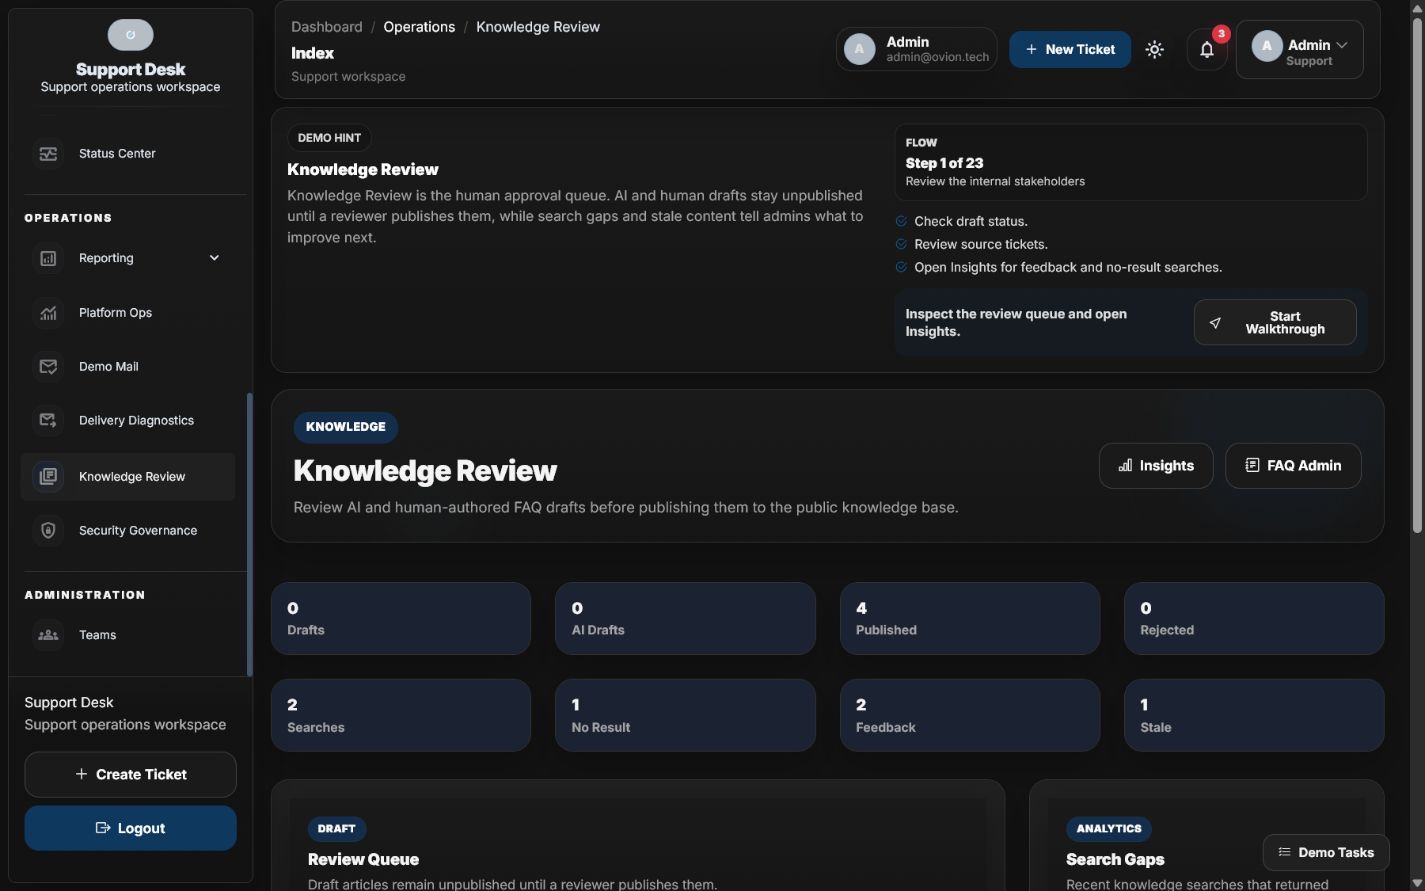This screenshot has width=1425, height=891.
Task: Open Security Governance page
Action: [x=128, y=531]
